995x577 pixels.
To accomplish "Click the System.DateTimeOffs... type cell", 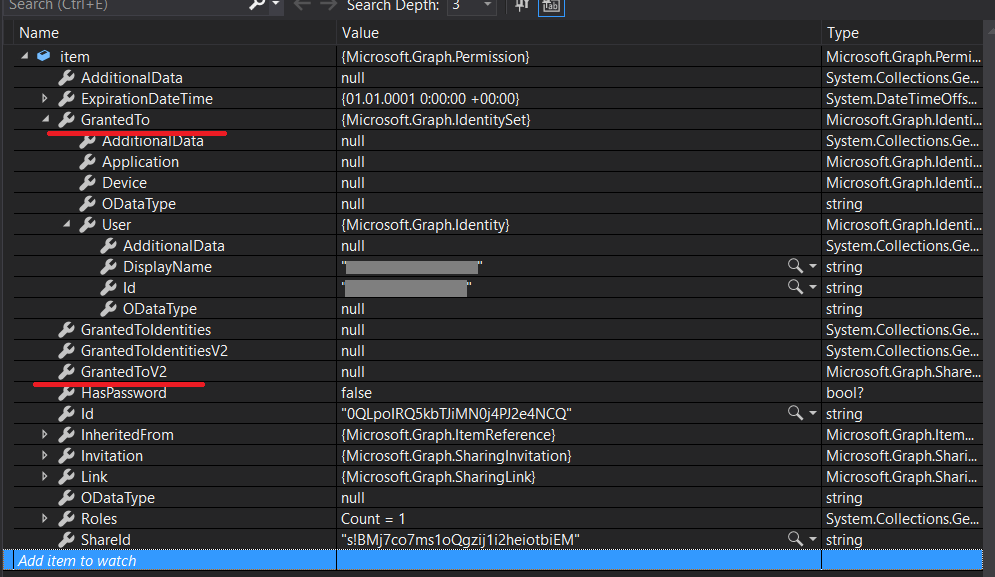I will click(x=902, y=98).
